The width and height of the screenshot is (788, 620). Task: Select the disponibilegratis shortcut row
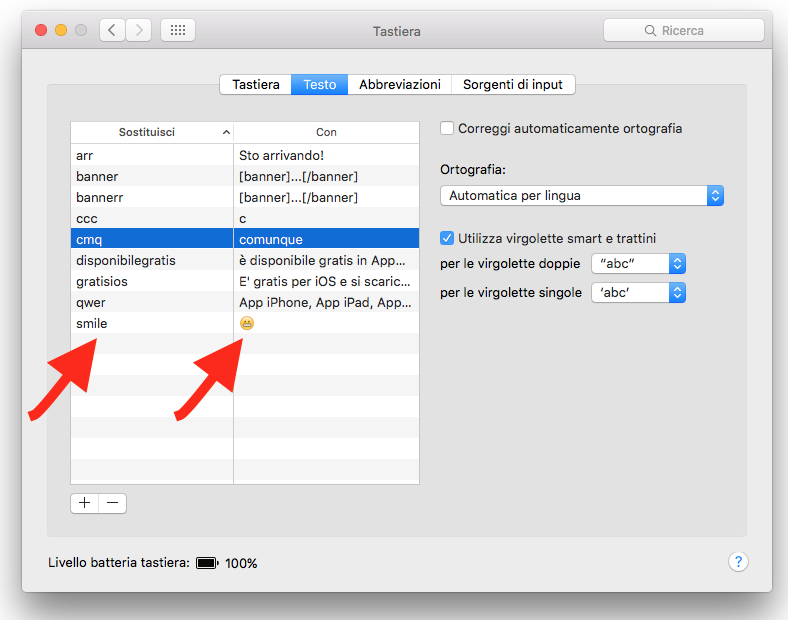[245, 260]
